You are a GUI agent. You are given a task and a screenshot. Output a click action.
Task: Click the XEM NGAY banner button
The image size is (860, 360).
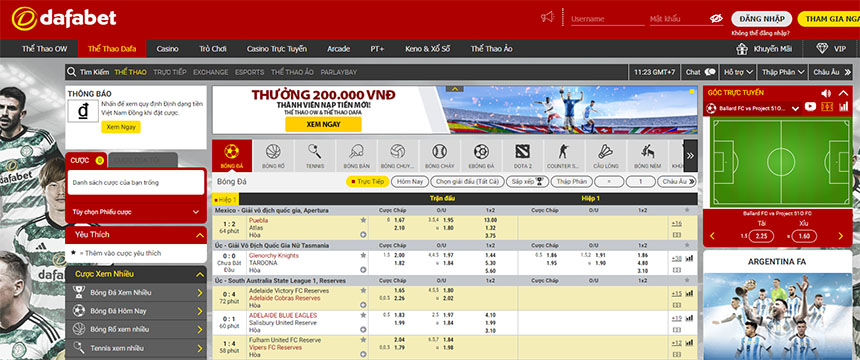point(323,124)
